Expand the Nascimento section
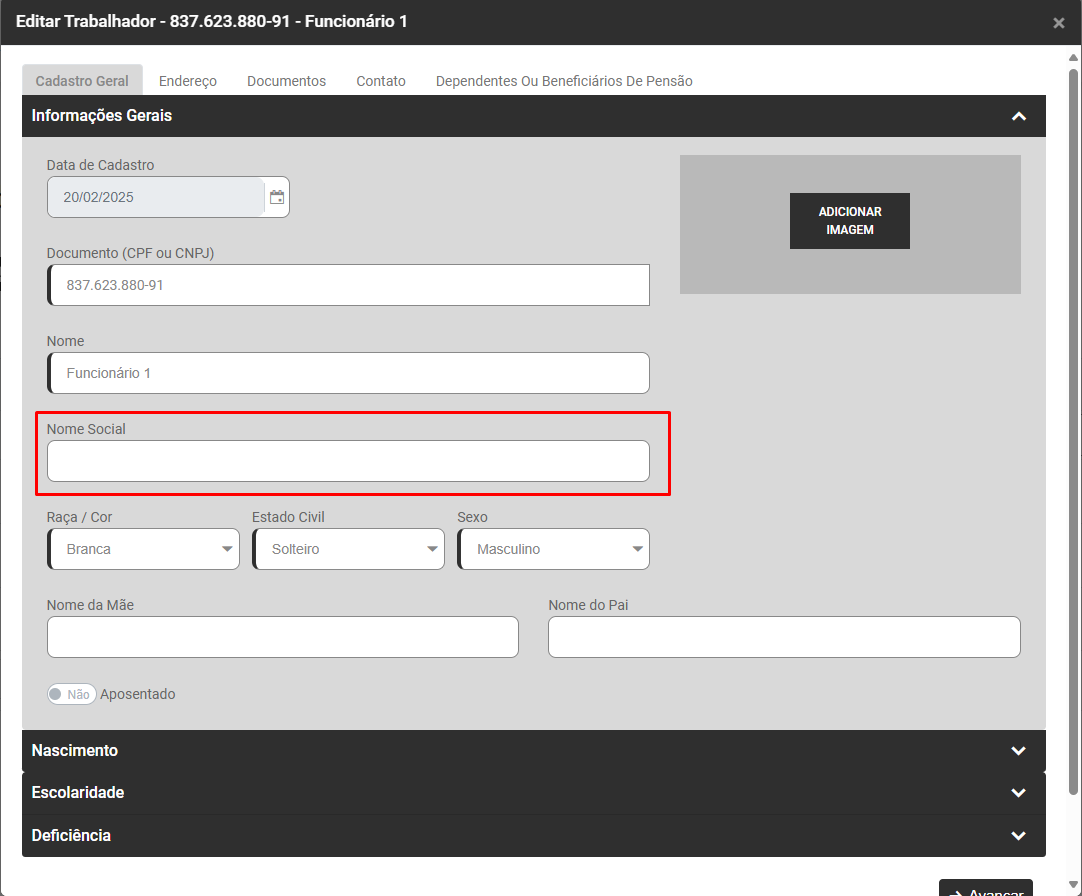This screenshot has height=896, width=1082. pyautogui.click(x=1018, y=751)
